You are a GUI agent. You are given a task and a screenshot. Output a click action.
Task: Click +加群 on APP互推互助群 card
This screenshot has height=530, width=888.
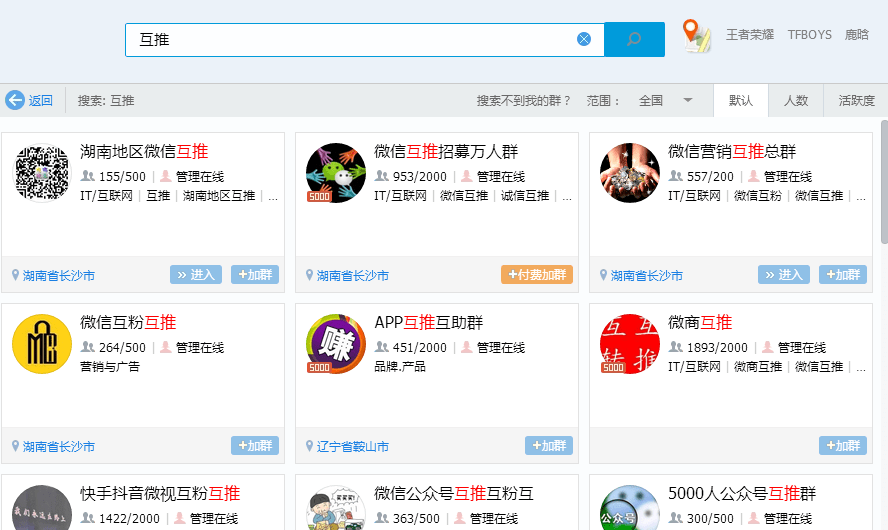(x=549, y=446)
